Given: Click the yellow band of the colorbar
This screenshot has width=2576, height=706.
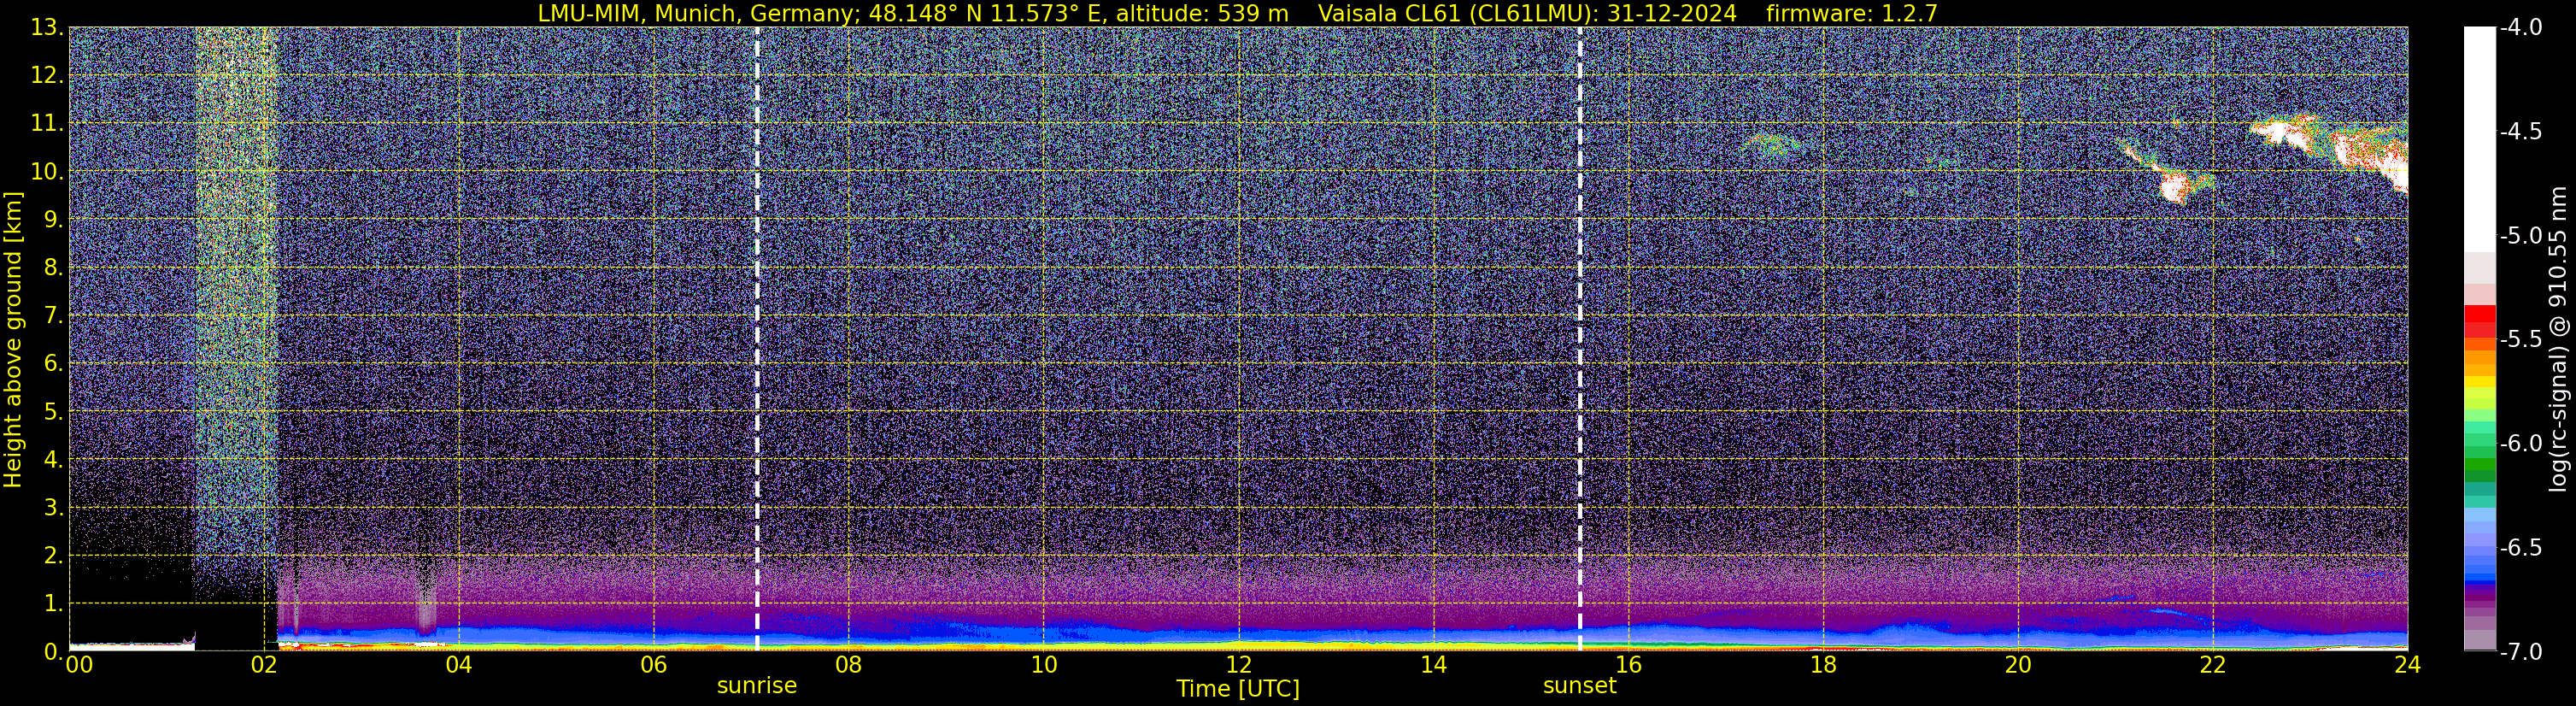Looking at the screenshot, I should 2480,384.
